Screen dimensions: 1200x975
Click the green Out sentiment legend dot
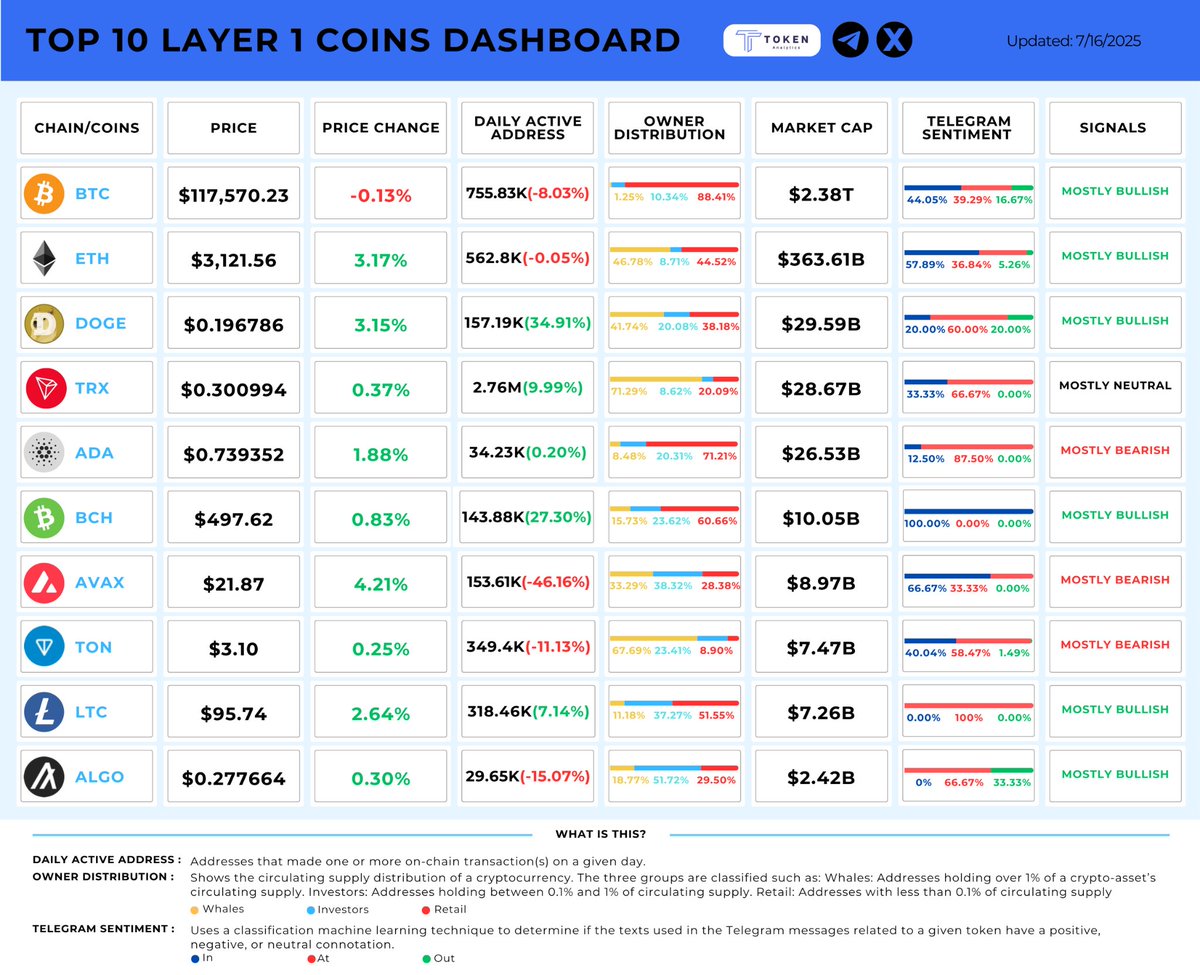coord(425,959)
